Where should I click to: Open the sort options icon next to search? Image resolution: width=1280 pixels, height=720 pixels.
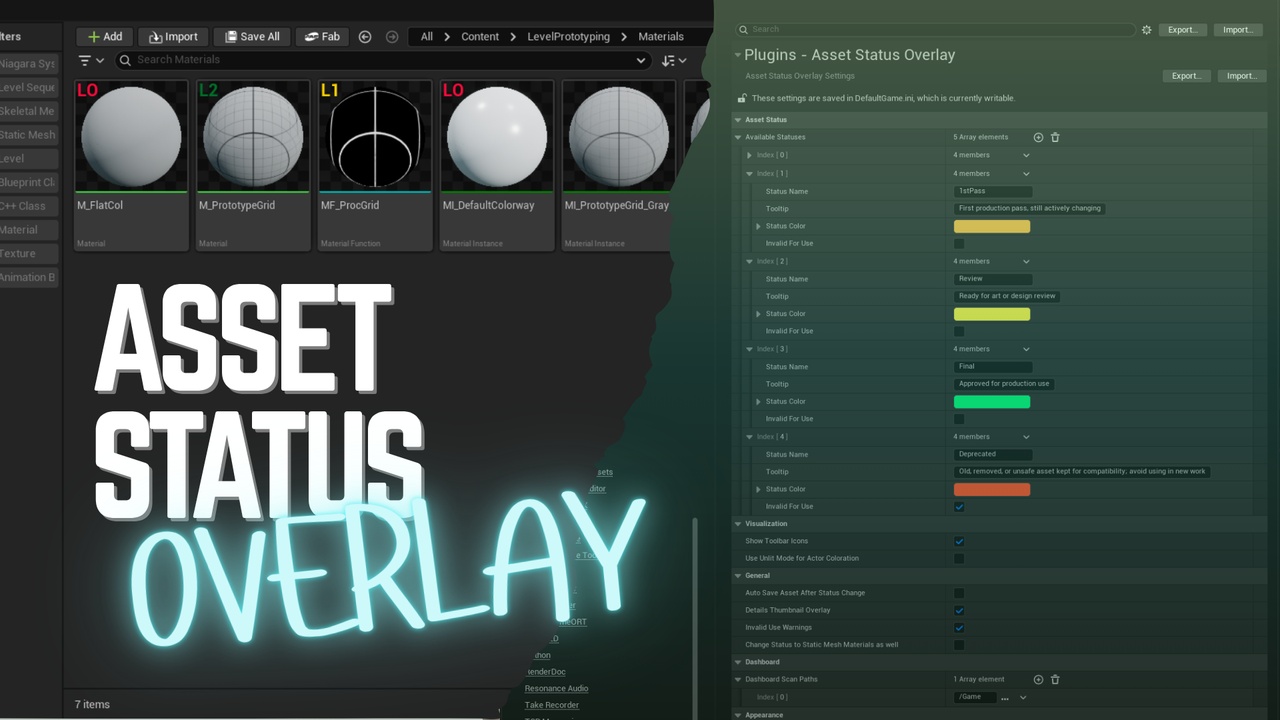[x=674, y=61]
